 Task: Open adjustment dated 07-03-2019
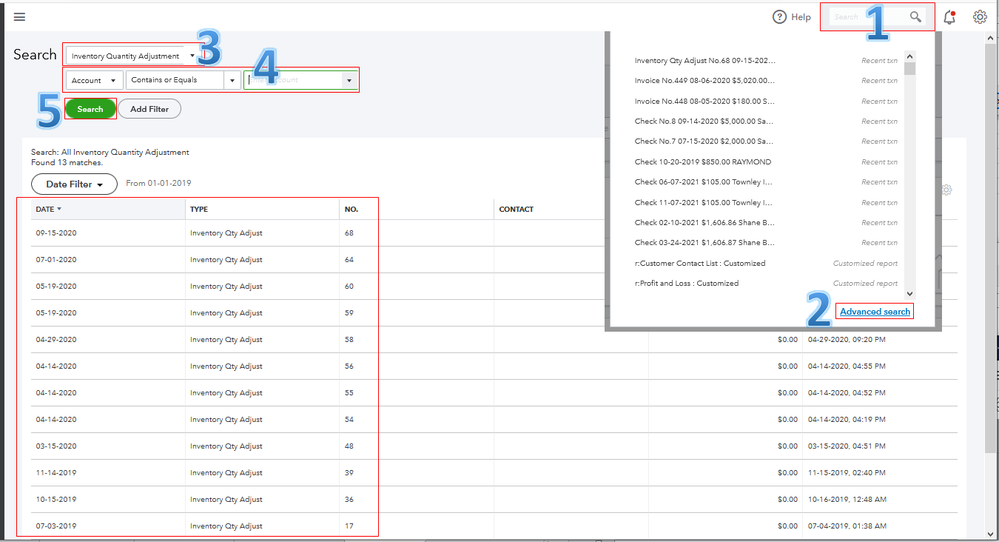point(56,526)
